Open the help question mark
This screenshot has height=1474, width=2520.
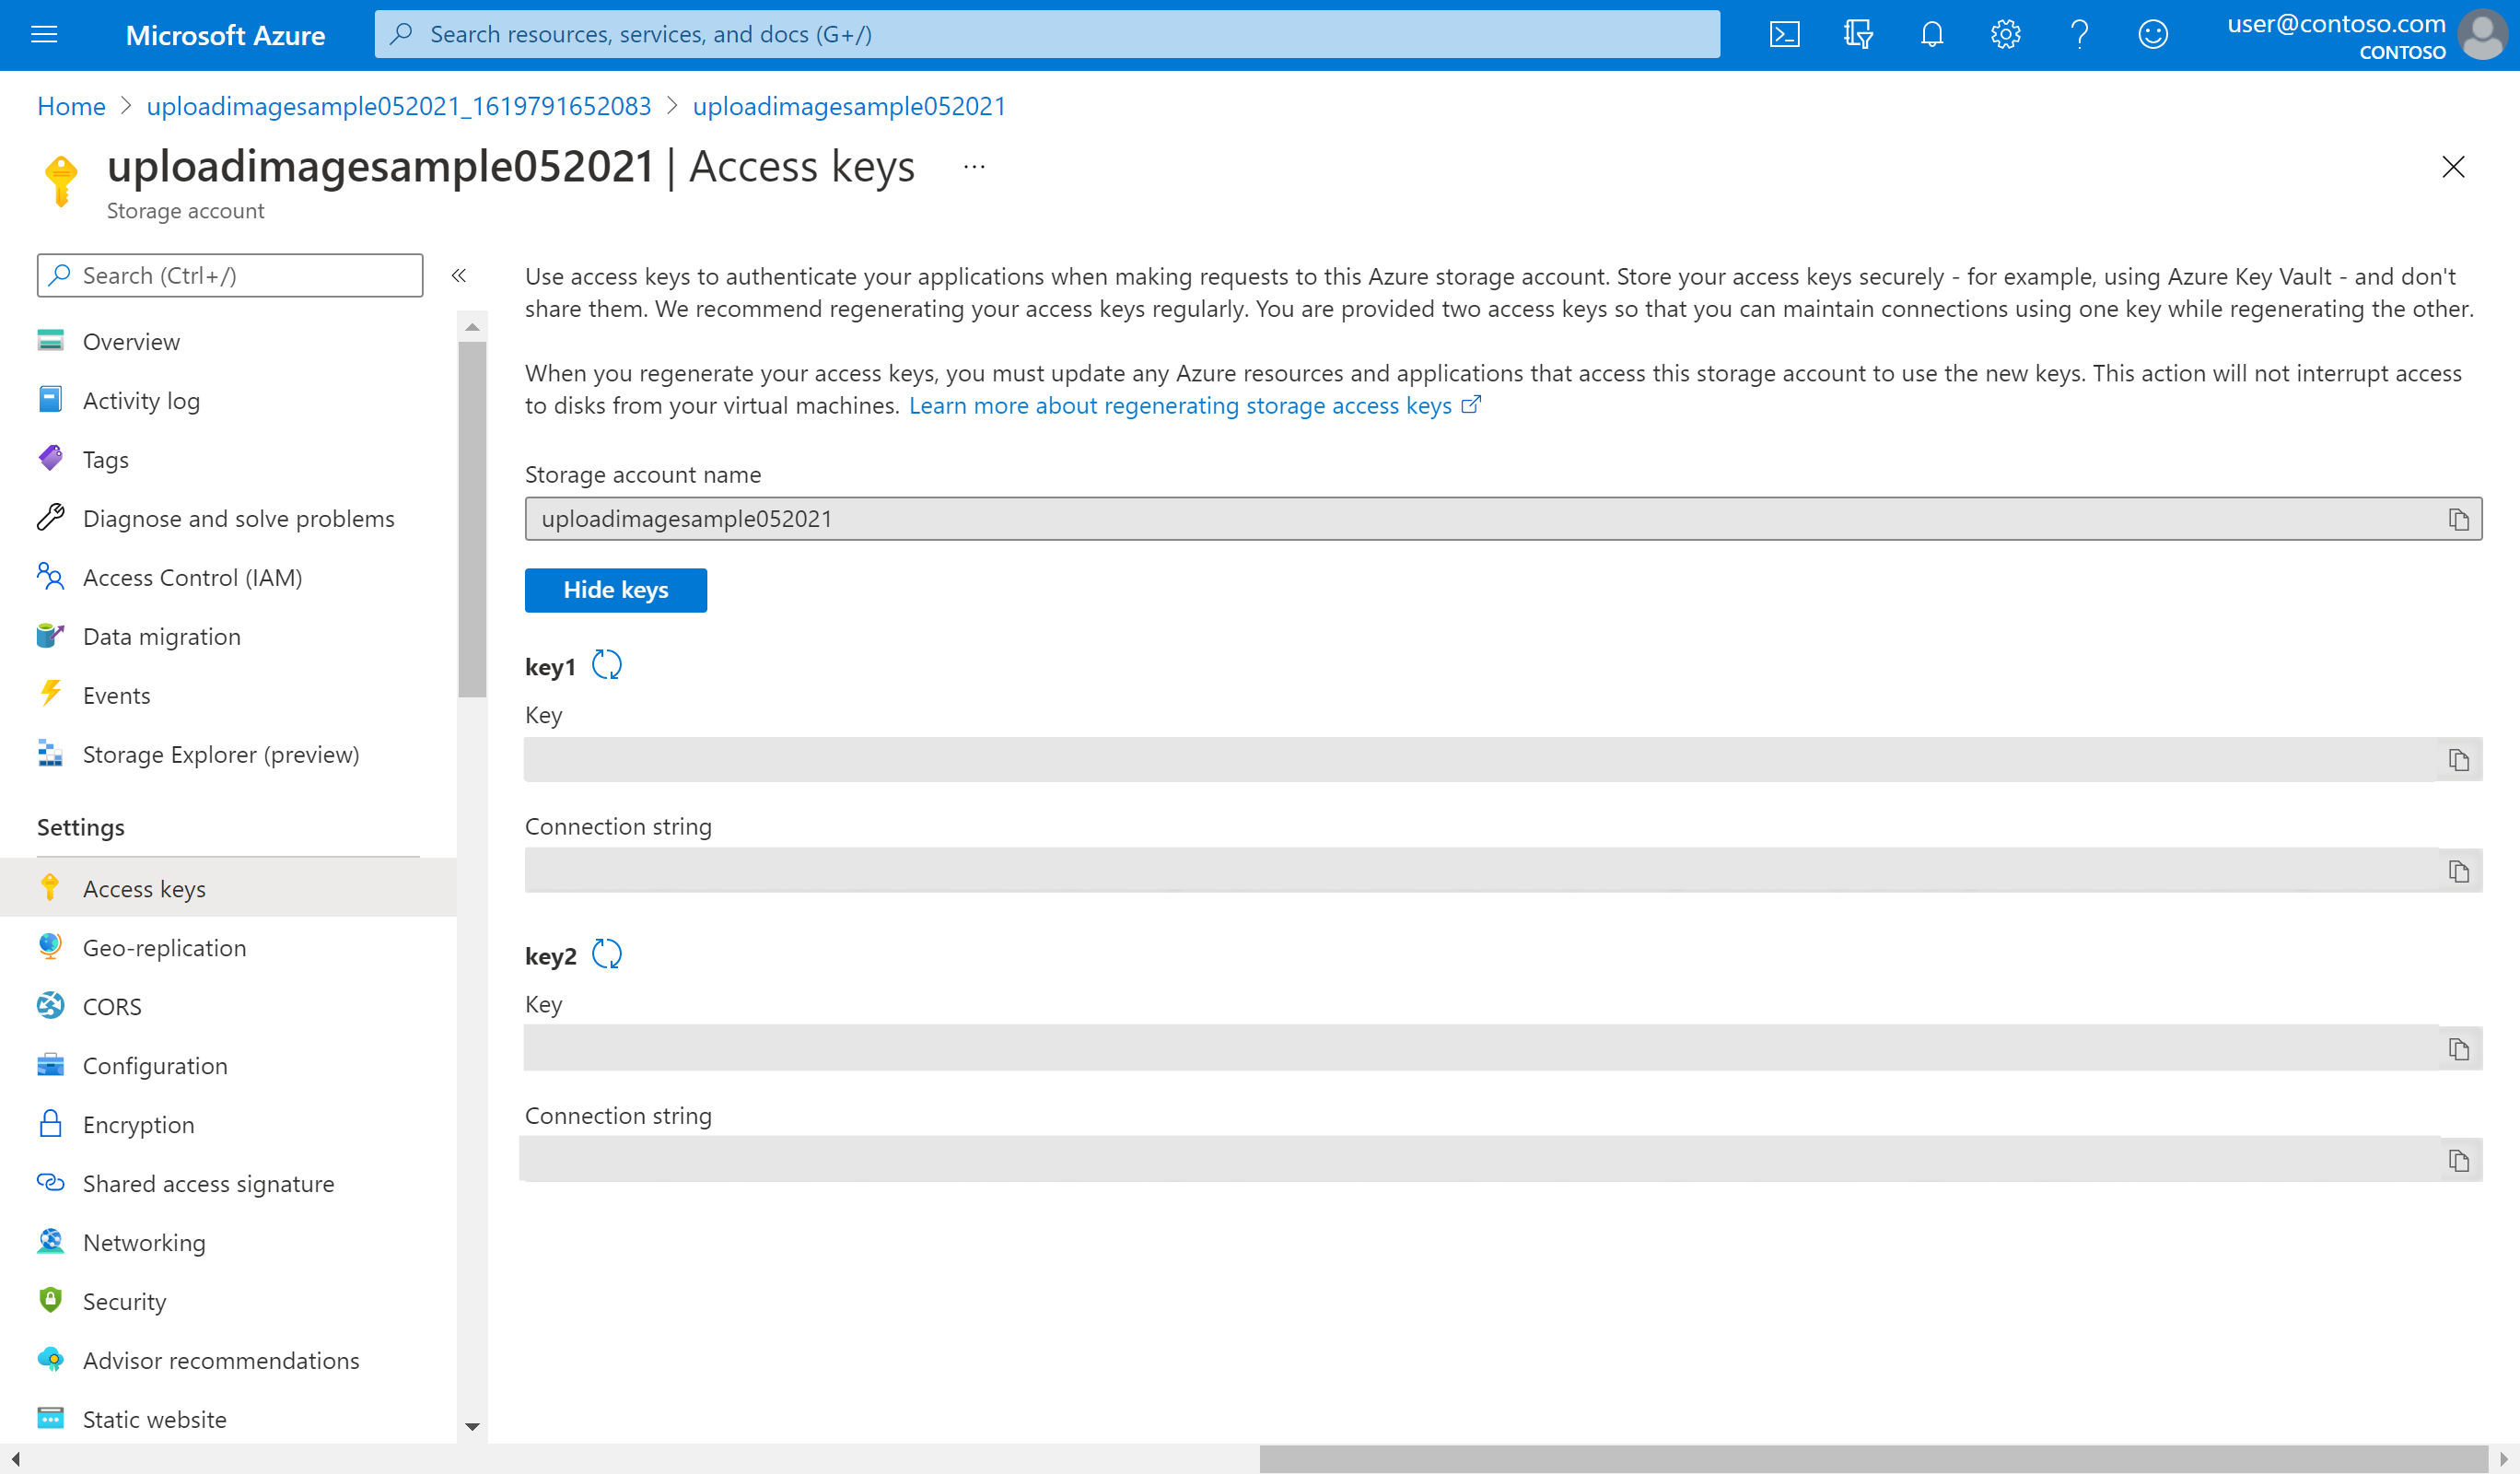(x=2079, y=35)
